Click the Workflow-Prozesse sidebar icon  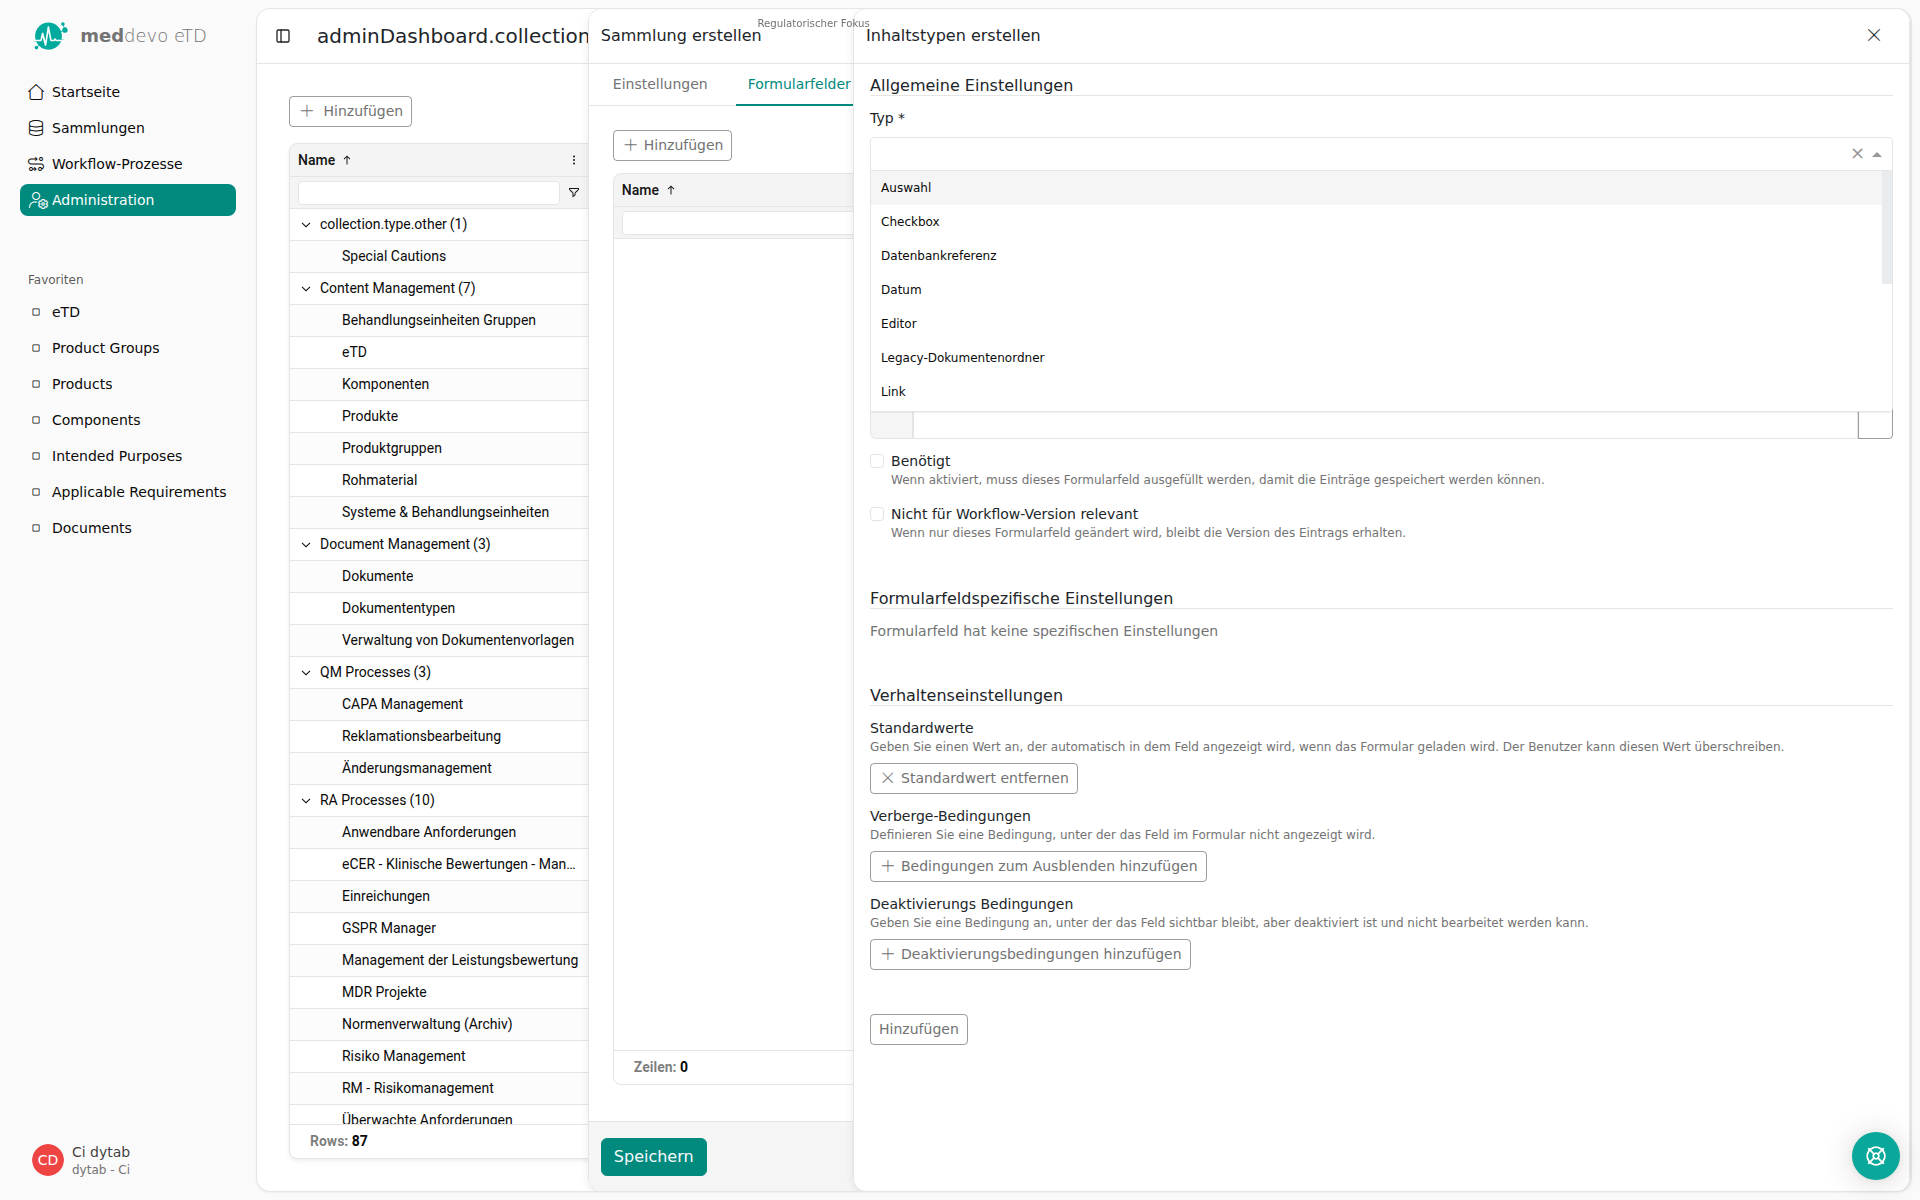coord(36,164)
